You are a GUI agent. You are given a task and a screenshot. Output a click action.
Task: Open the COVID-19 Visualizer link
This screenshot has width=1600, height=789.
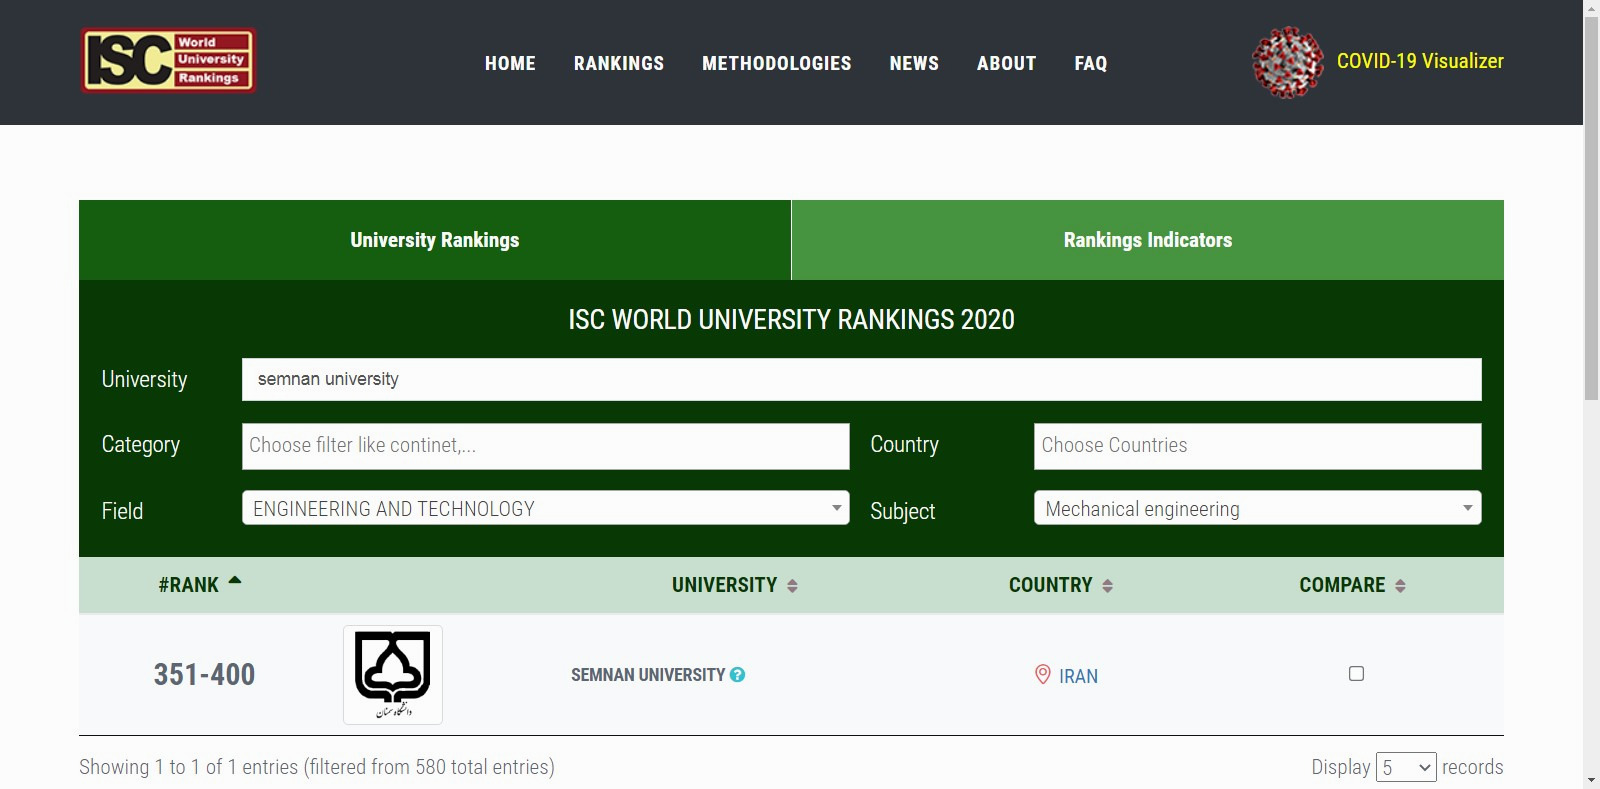1420,61
